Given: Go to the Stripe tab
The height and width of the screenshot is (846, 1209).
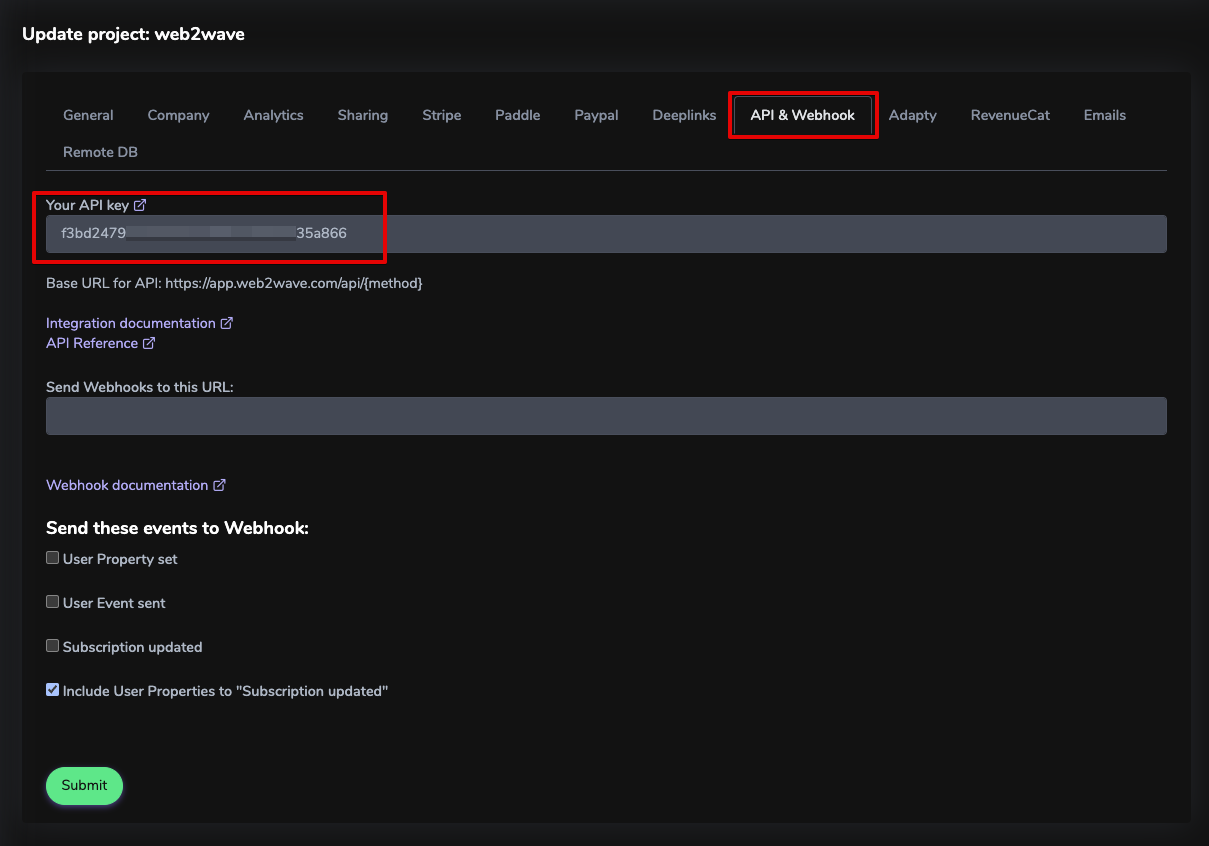Looking at the screenshot, I should [441, 115].
